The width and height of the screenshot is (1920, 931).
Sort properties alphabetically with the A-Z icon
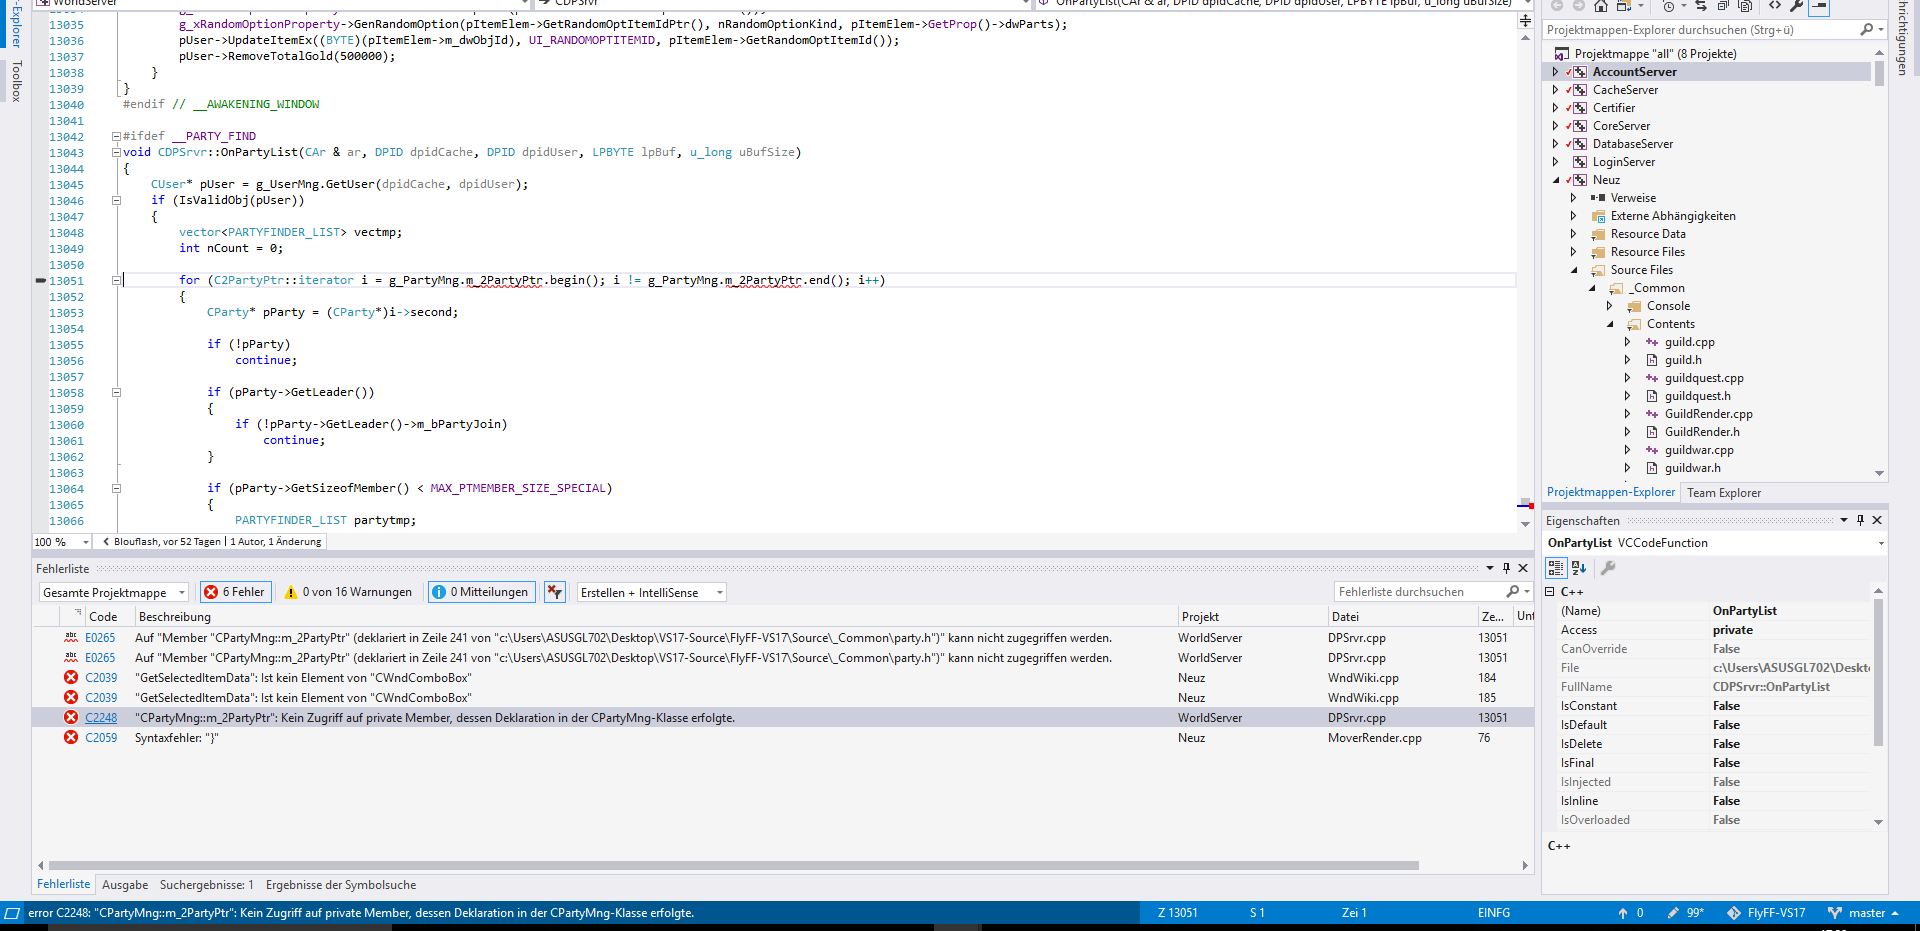[1579, 568]
